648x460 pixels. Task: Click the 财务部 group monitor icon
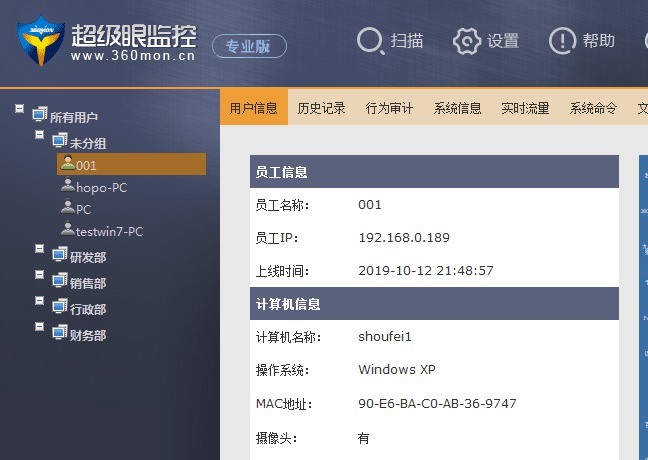(x=59, y=334)
